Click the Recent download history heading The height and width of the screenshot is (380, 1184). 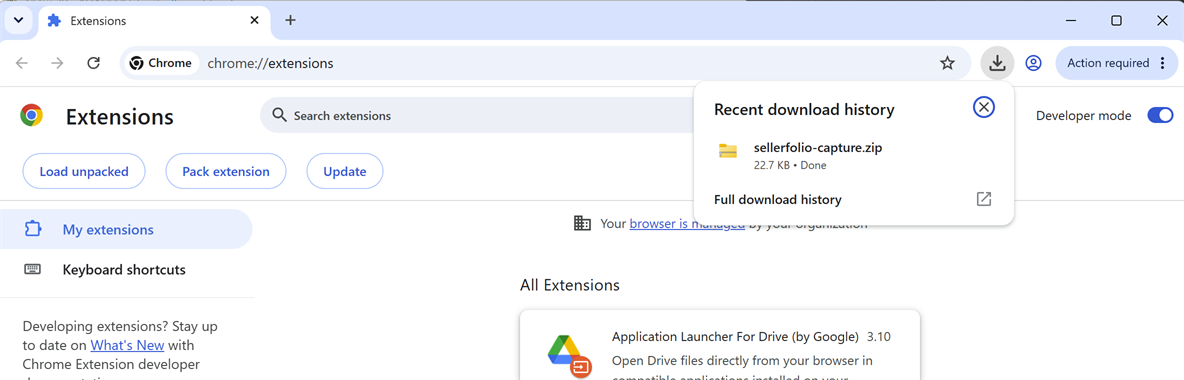[804, 110]
